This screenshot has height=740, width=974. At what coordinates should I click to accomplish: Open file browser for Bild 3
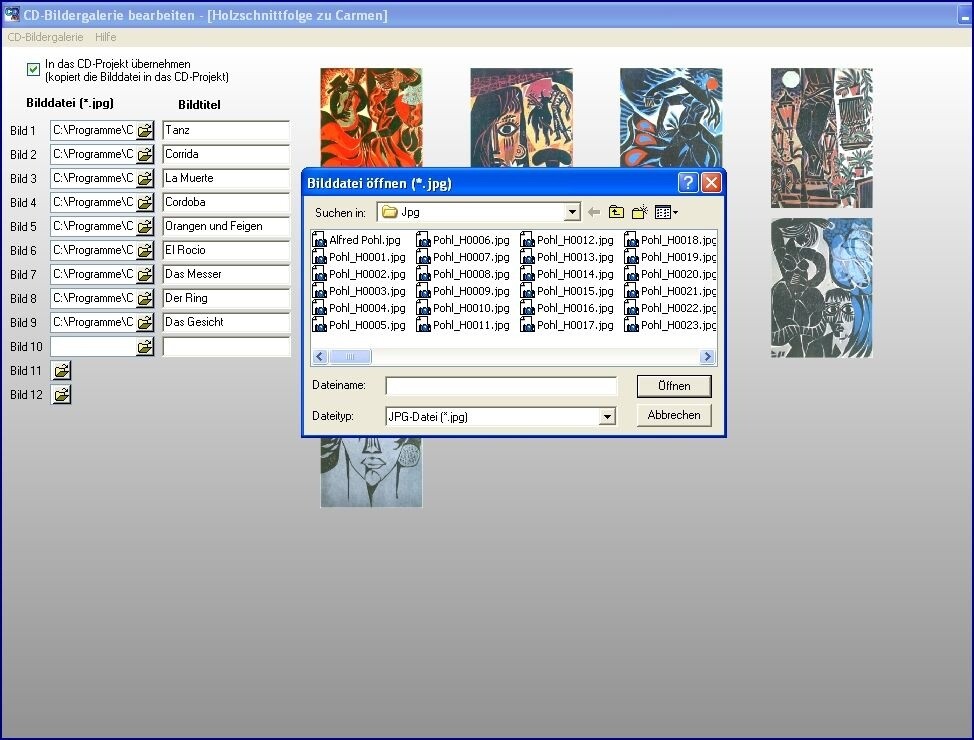click(x=145, y=179)
